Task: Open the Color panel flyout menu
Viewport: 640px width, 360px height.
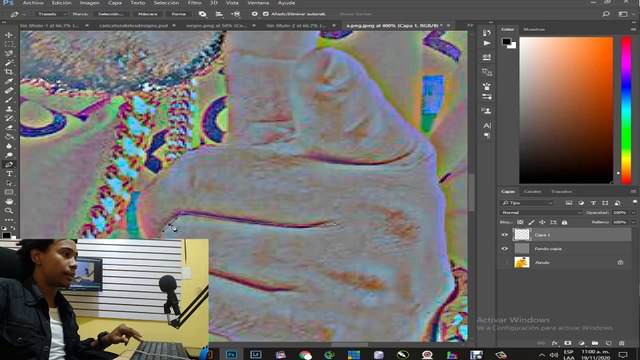Action: click(x=633, y=29)
